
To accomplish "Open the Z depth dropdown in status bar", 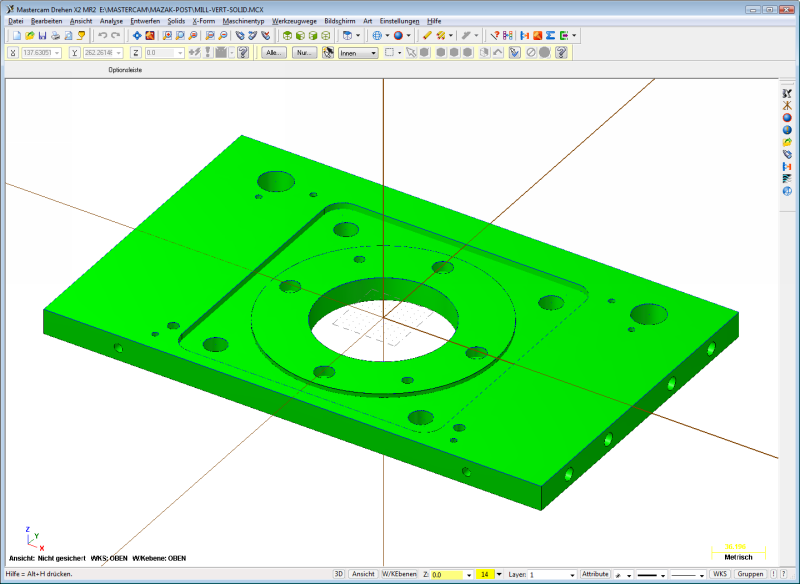I will click(469, 575).
